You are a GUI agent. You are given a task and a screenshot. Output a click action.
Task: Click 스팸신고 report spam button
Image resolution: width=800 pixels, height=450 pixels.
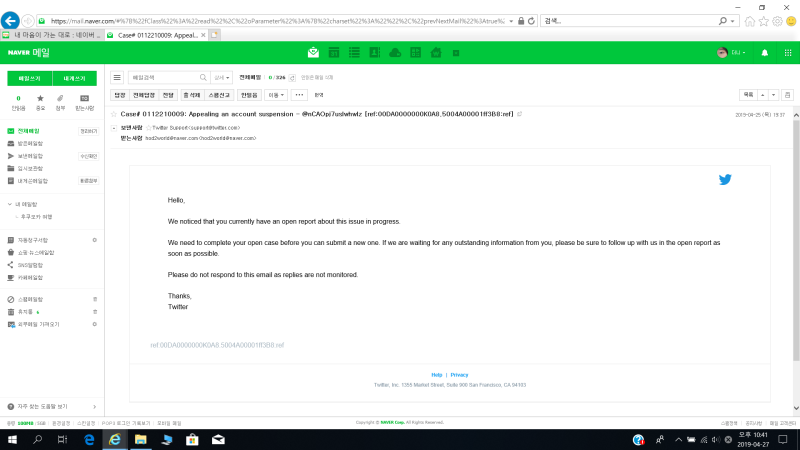pos(219,95)
